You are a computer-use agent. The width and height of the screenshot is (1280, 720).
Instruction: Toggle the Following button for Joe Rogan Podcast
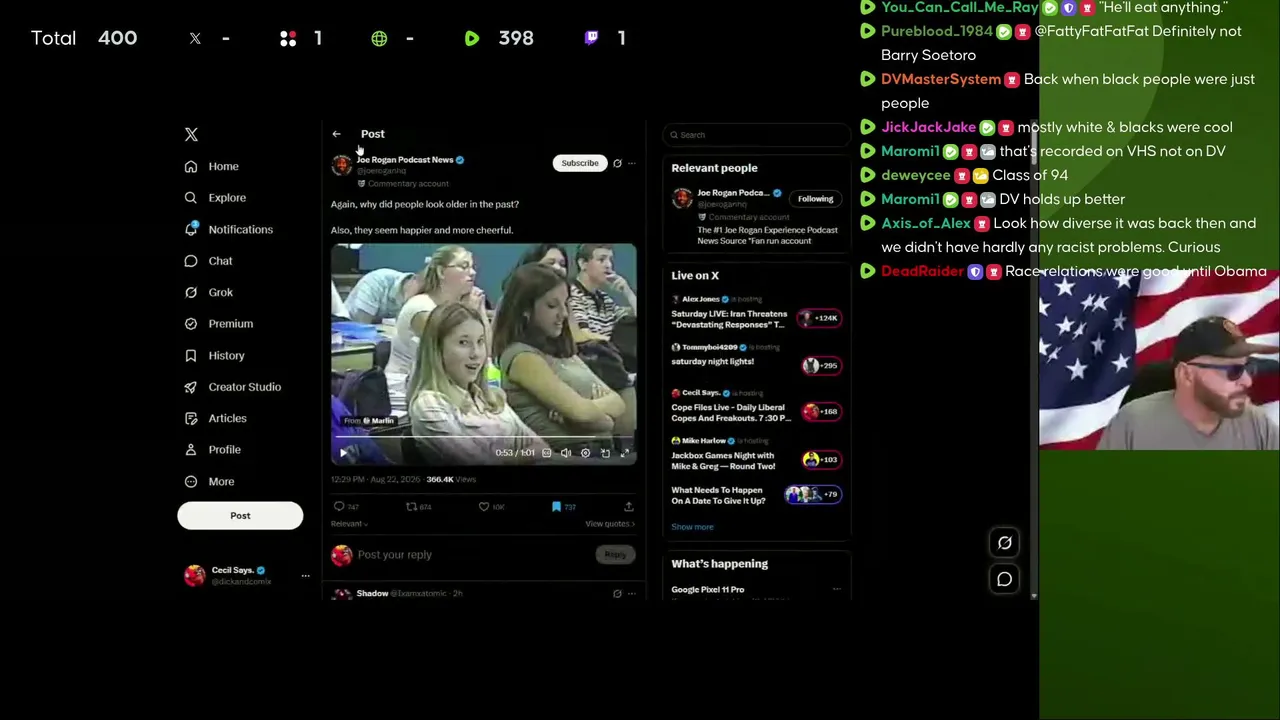point(815,199)
